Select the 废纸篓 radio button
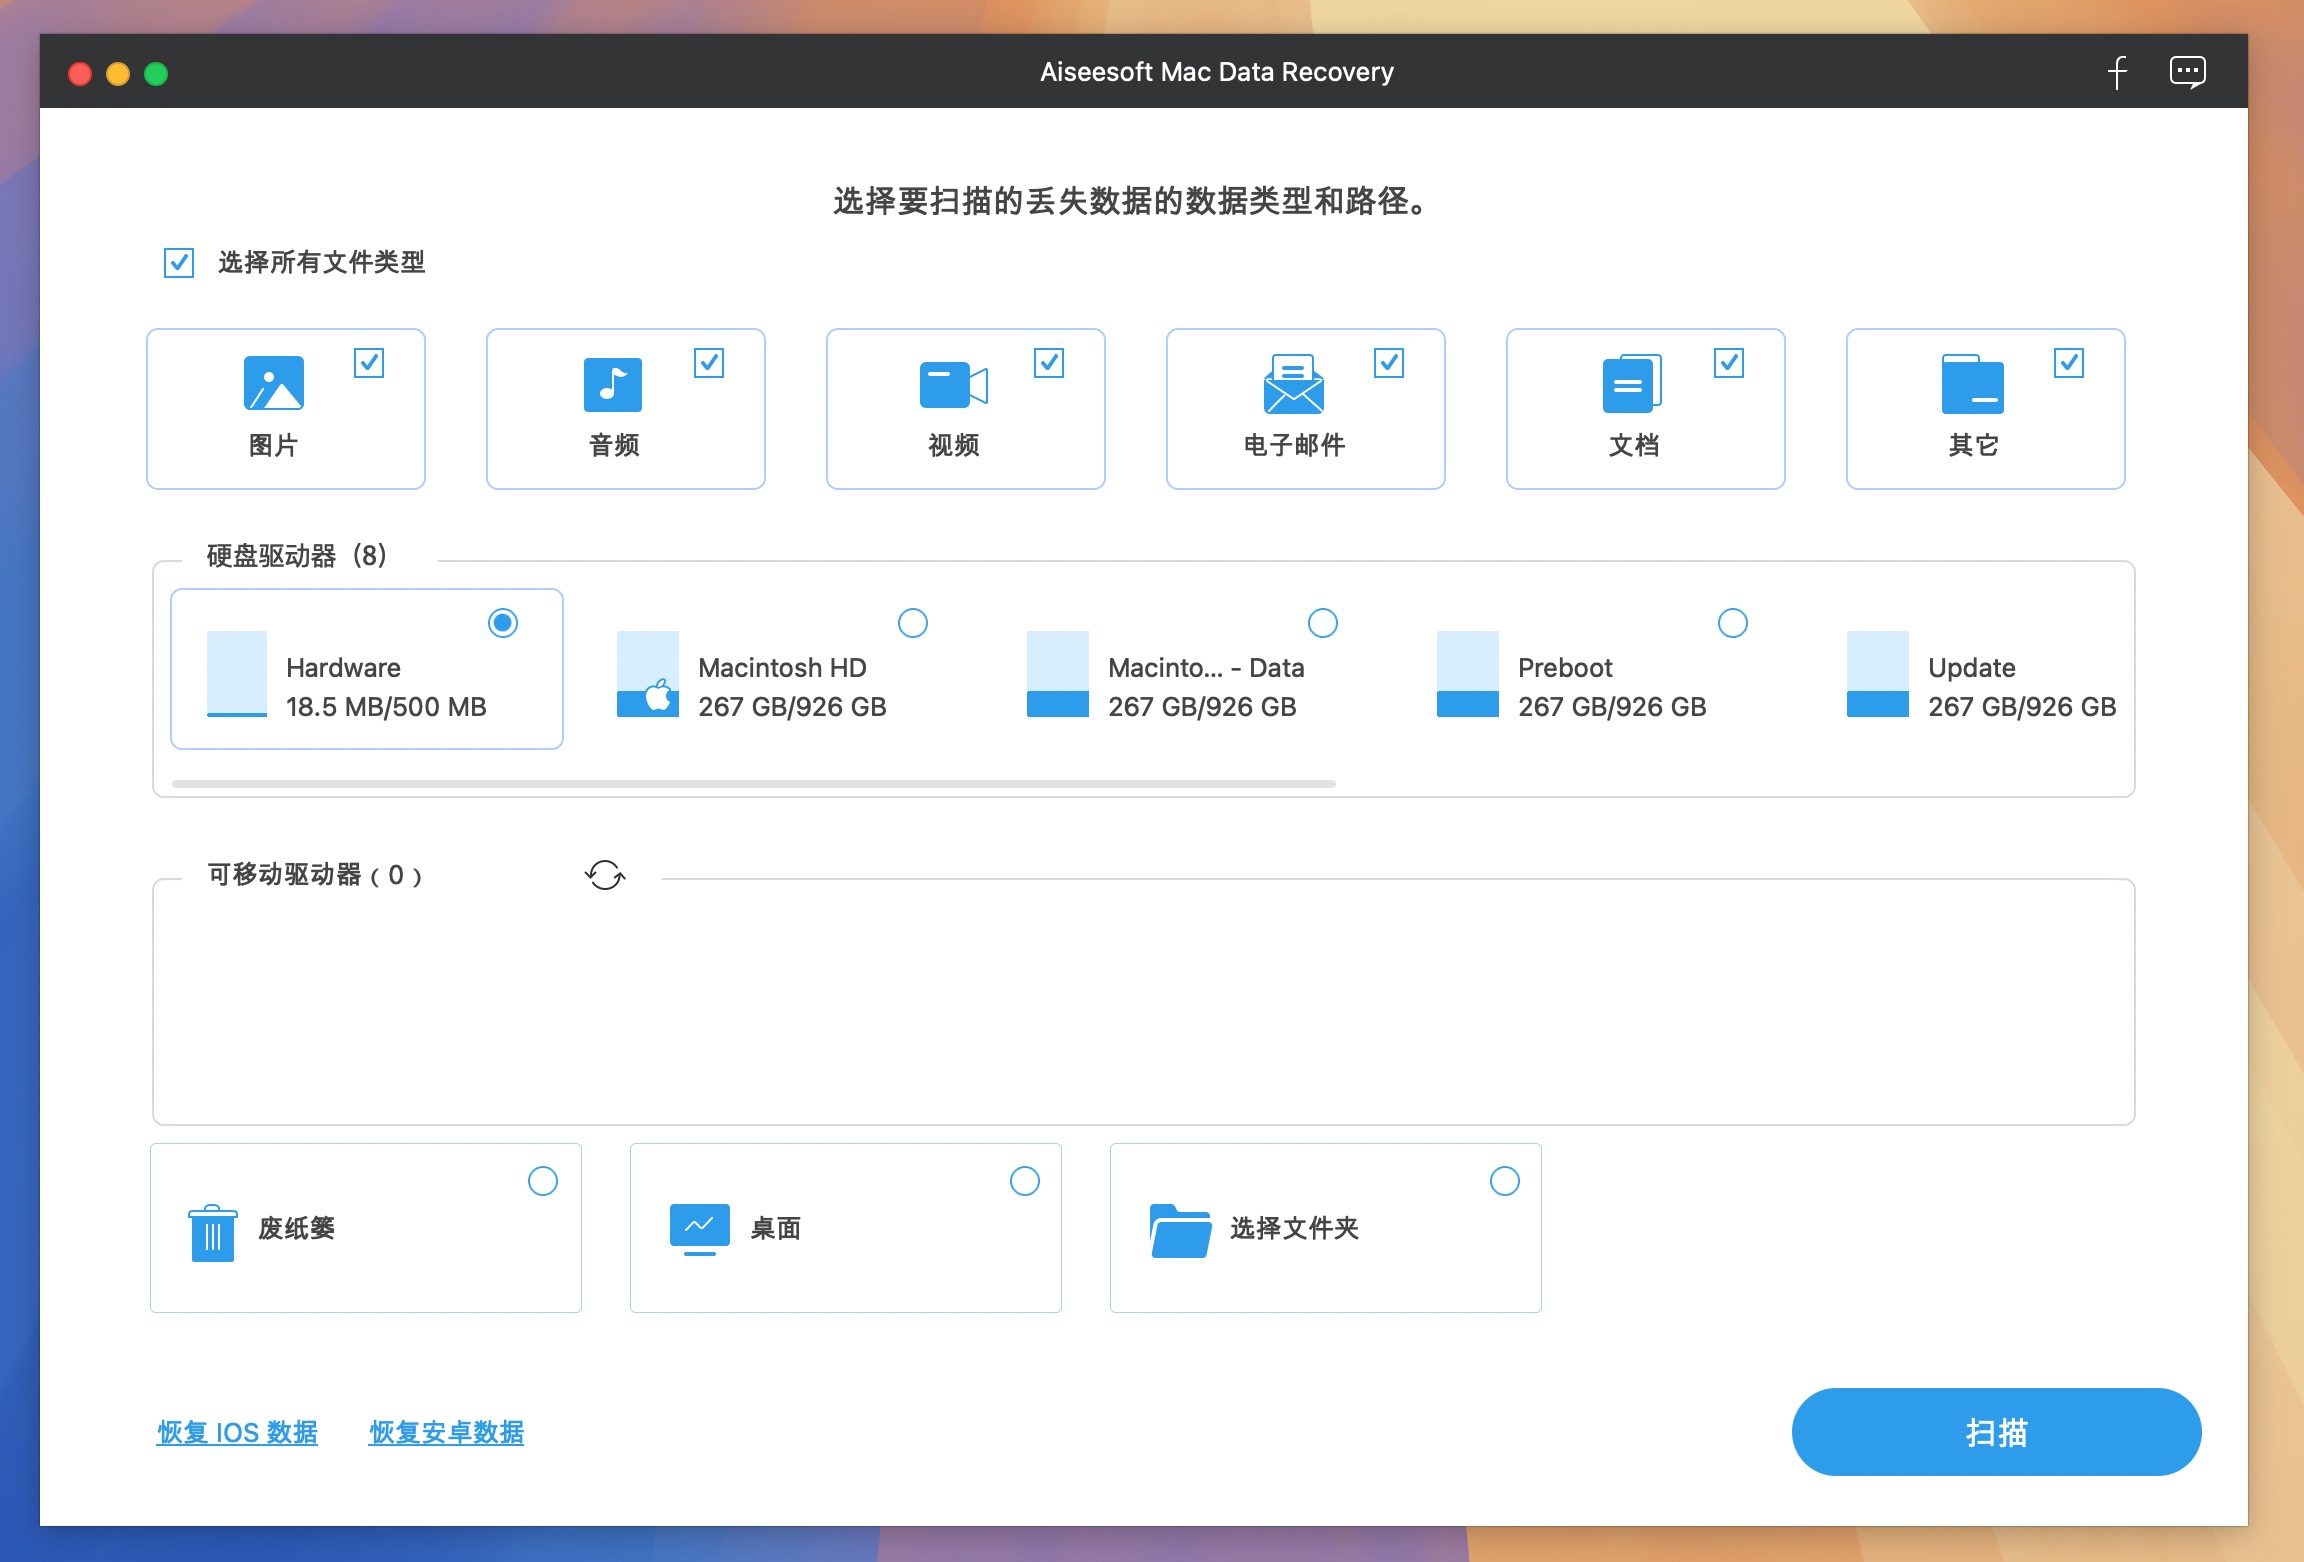Screen dimensions: 2304x1562 tap(543, 1181)
